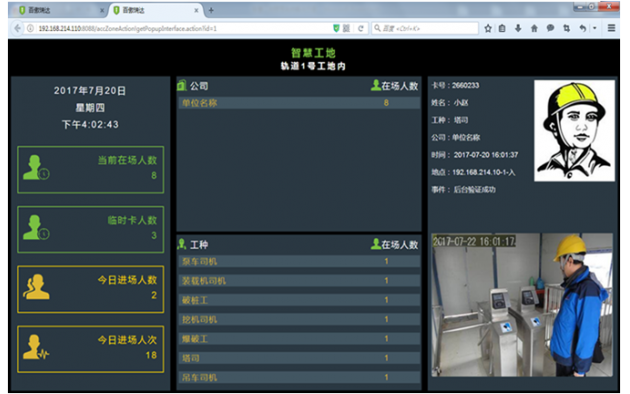
Task: Select the 单位名称 company row
Action: pos(299,103)
